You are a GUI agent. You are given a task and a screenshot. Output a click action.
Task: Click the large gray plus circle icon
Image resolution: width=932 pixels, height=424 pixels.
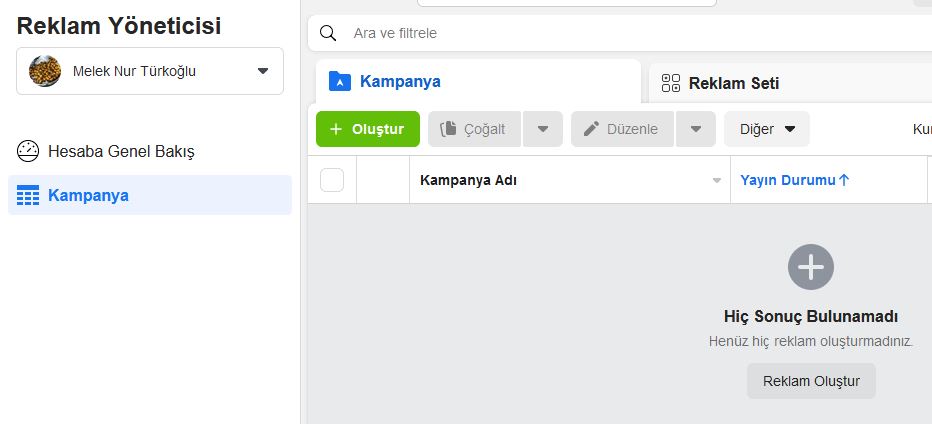pyautogui.click(x=811, y=267)
